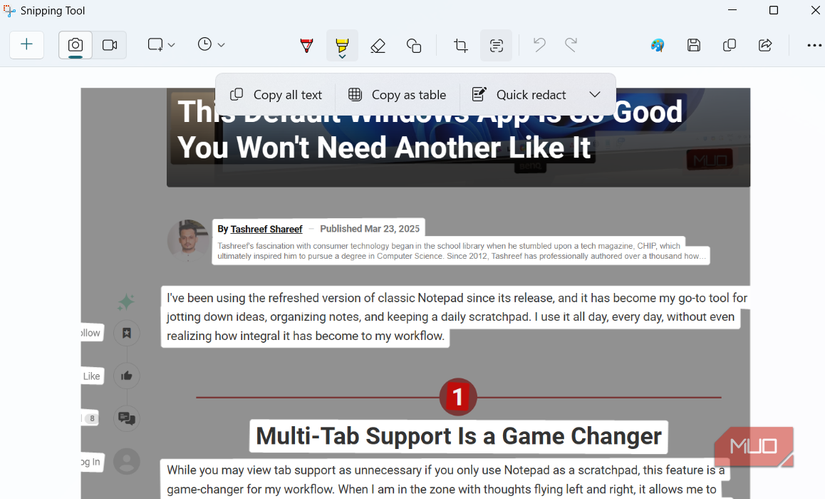Click Copy all text
This screenshot has height=499, width=825.
(x=276, y=95)
